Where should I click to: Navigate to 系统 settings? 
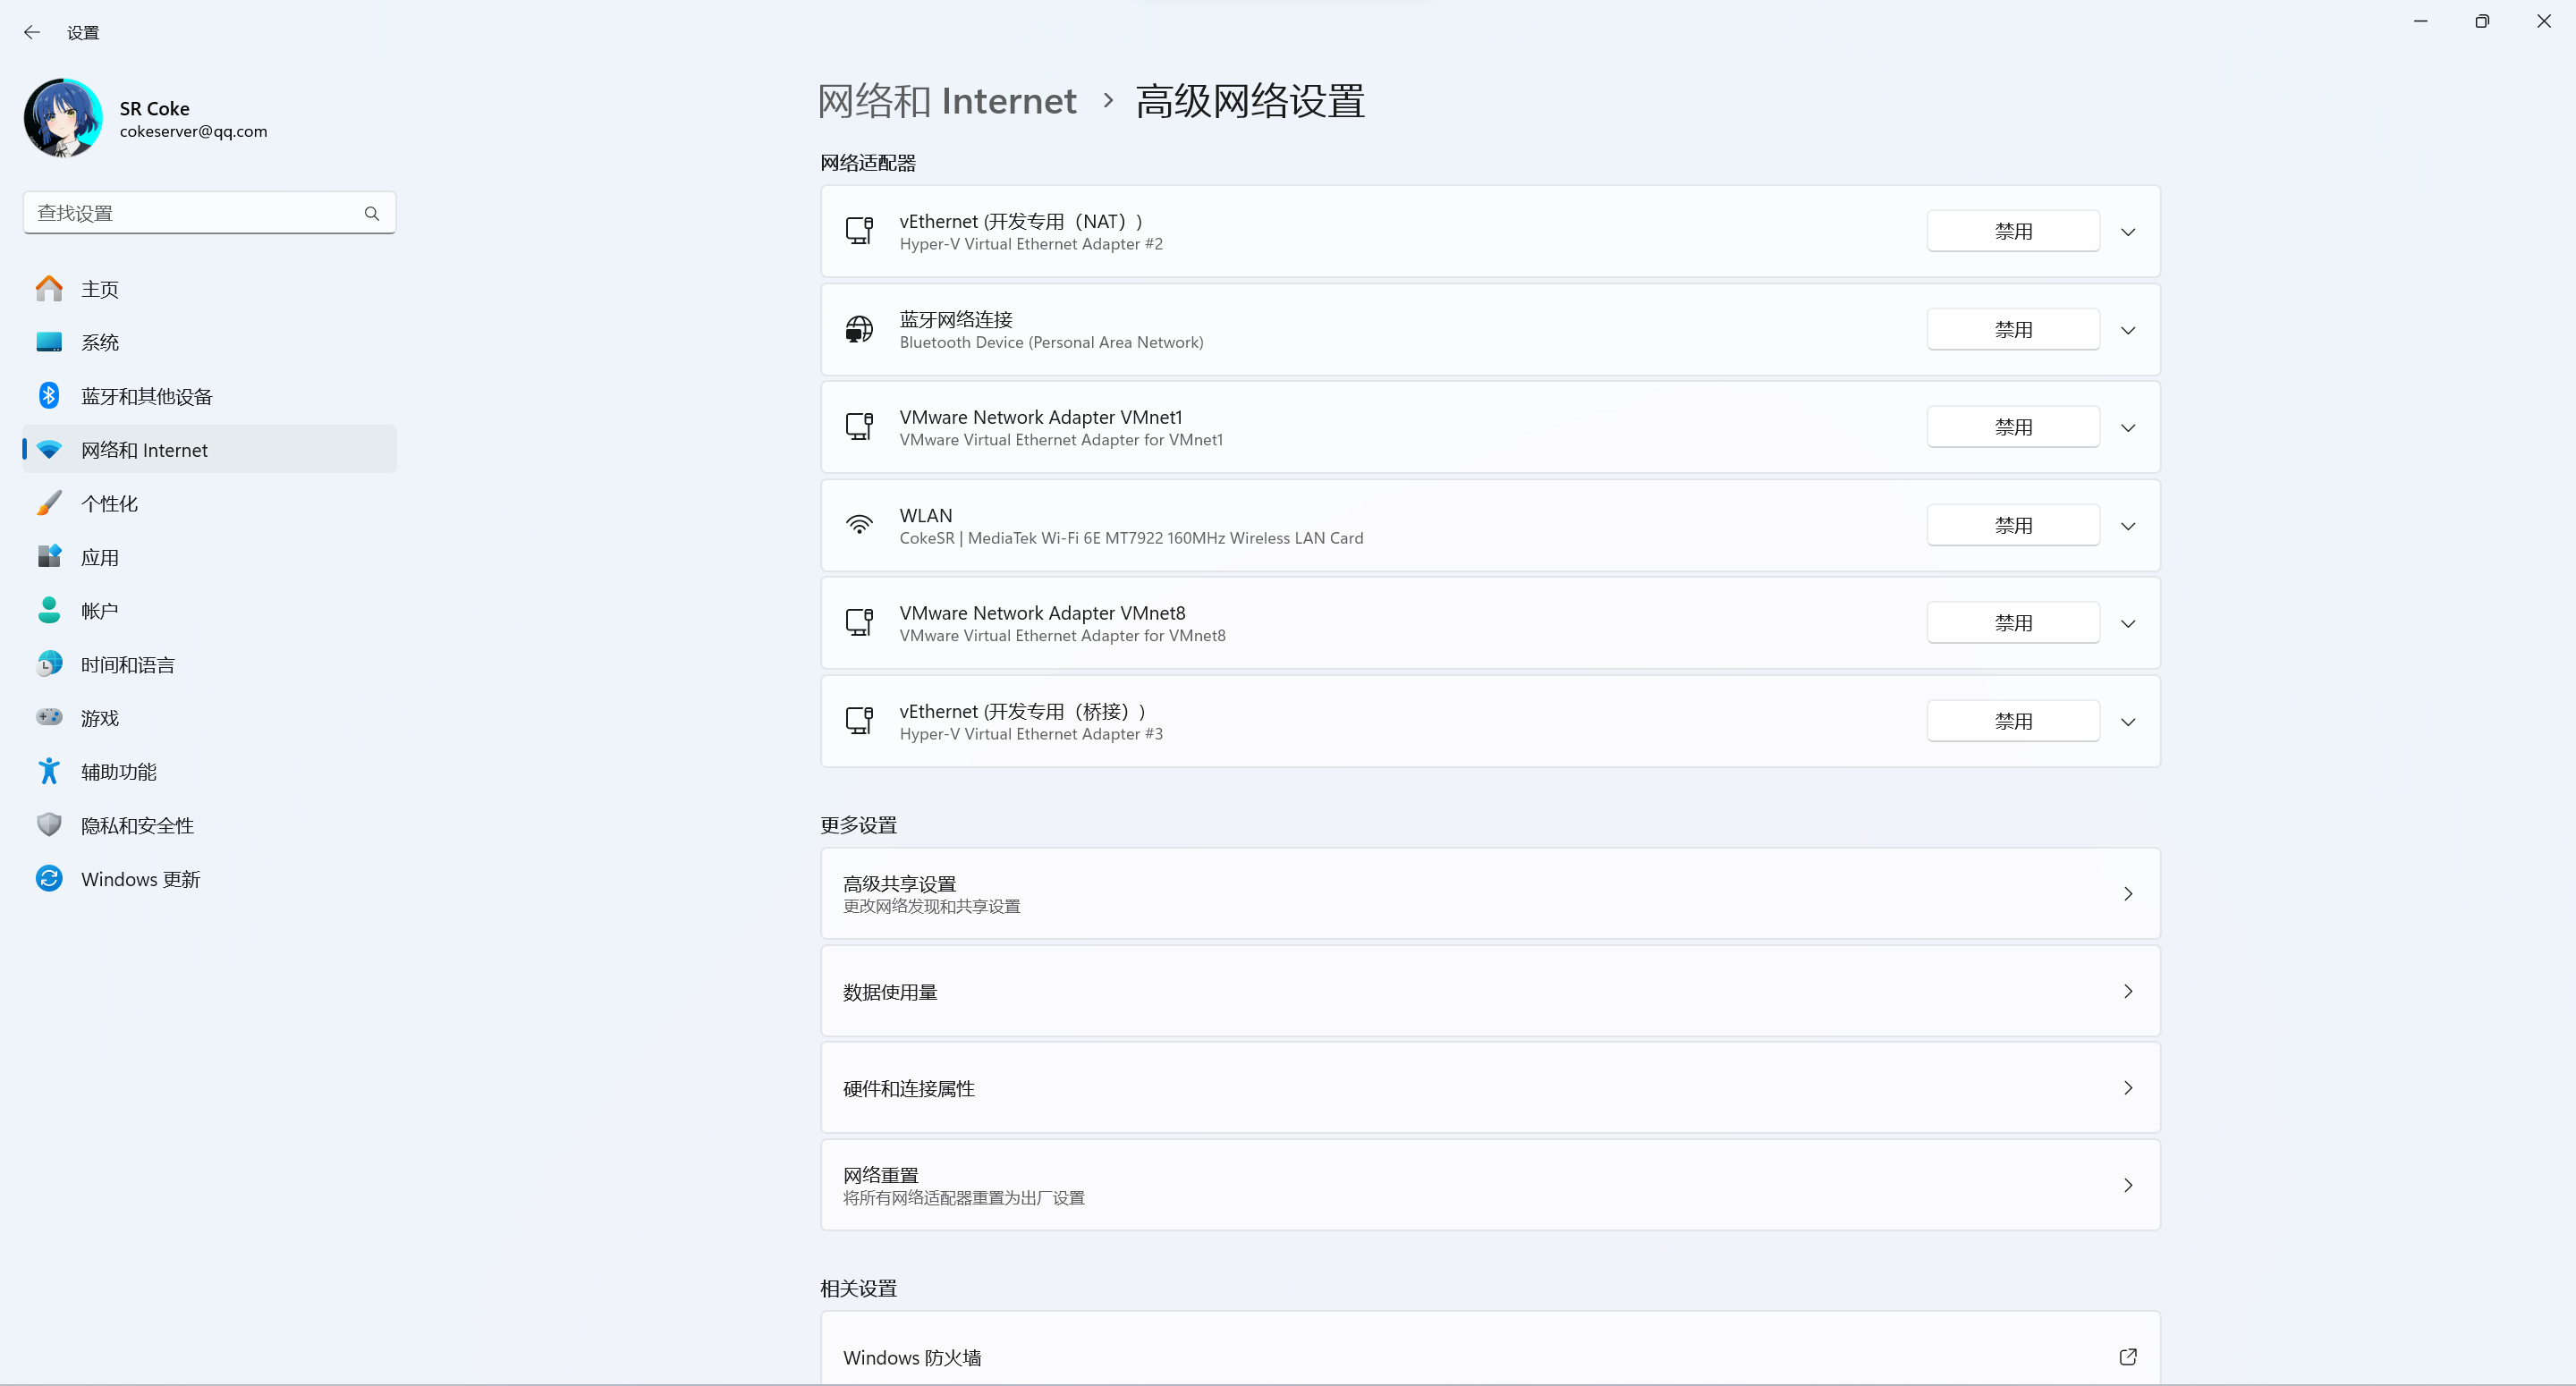point(209,342)
